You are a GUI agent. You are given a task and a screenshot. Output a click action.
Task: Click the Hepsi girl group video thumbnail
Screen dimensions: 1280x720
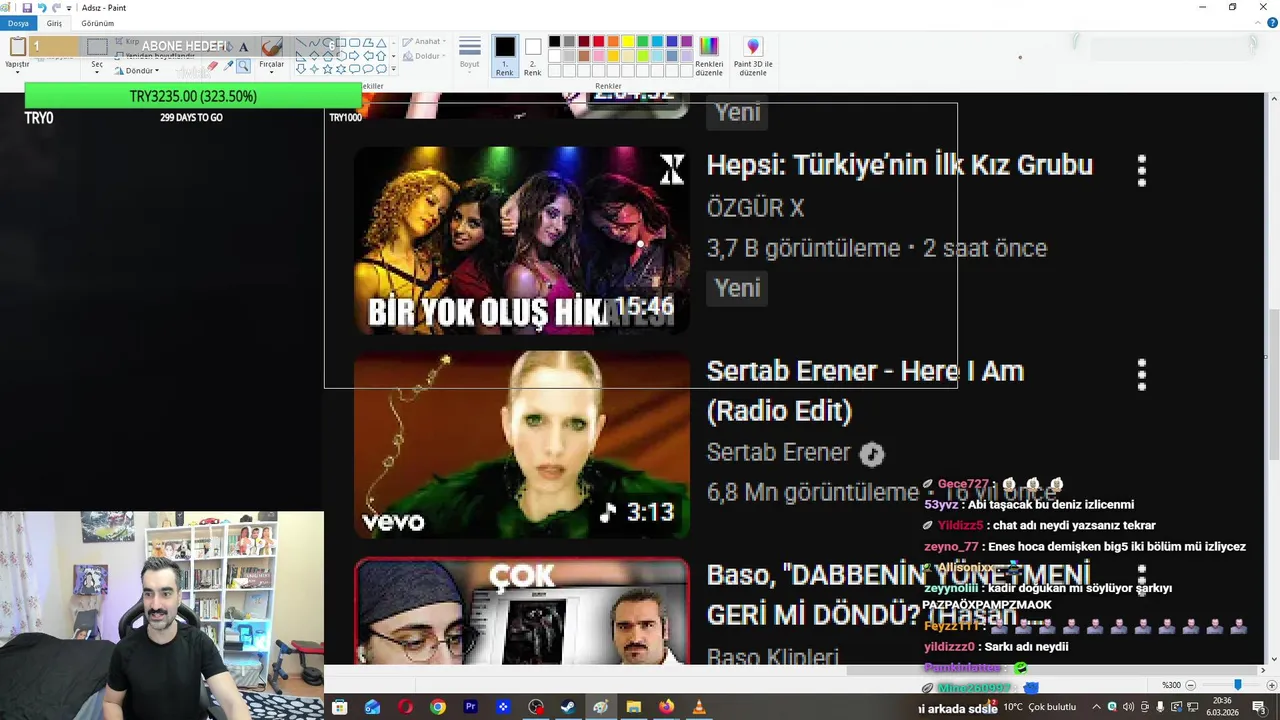(x=521, y=240)
